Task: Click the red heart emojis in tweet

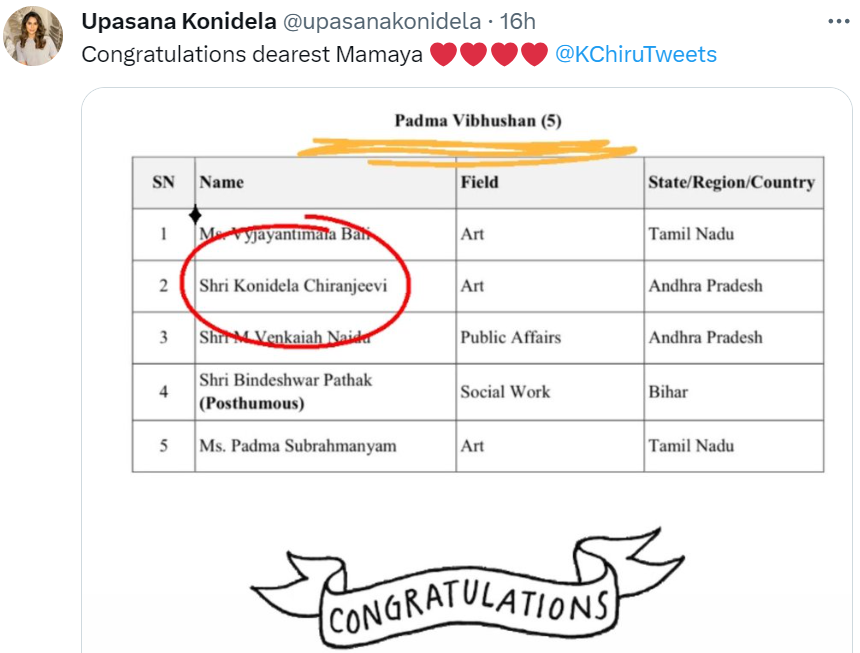Action: pos(489,54)
